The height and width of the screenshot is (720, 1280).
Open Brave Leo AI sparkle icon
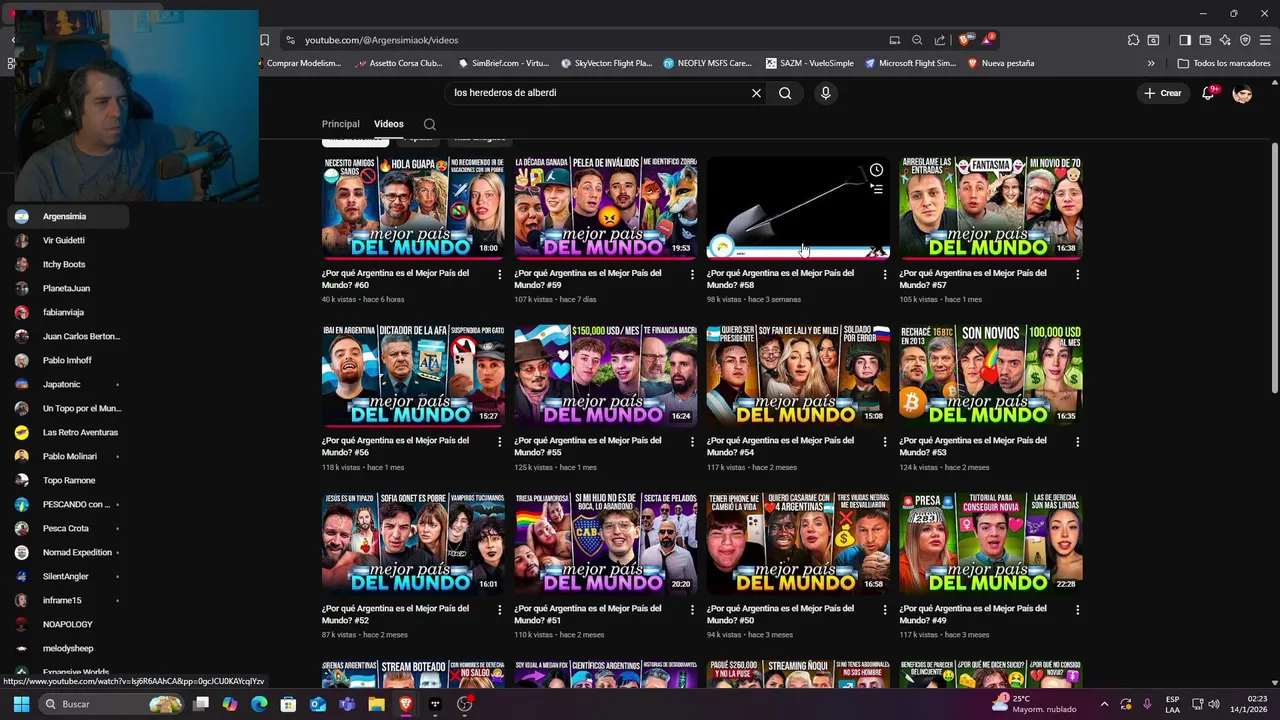pyautogui.click(x=1225, y=40)
